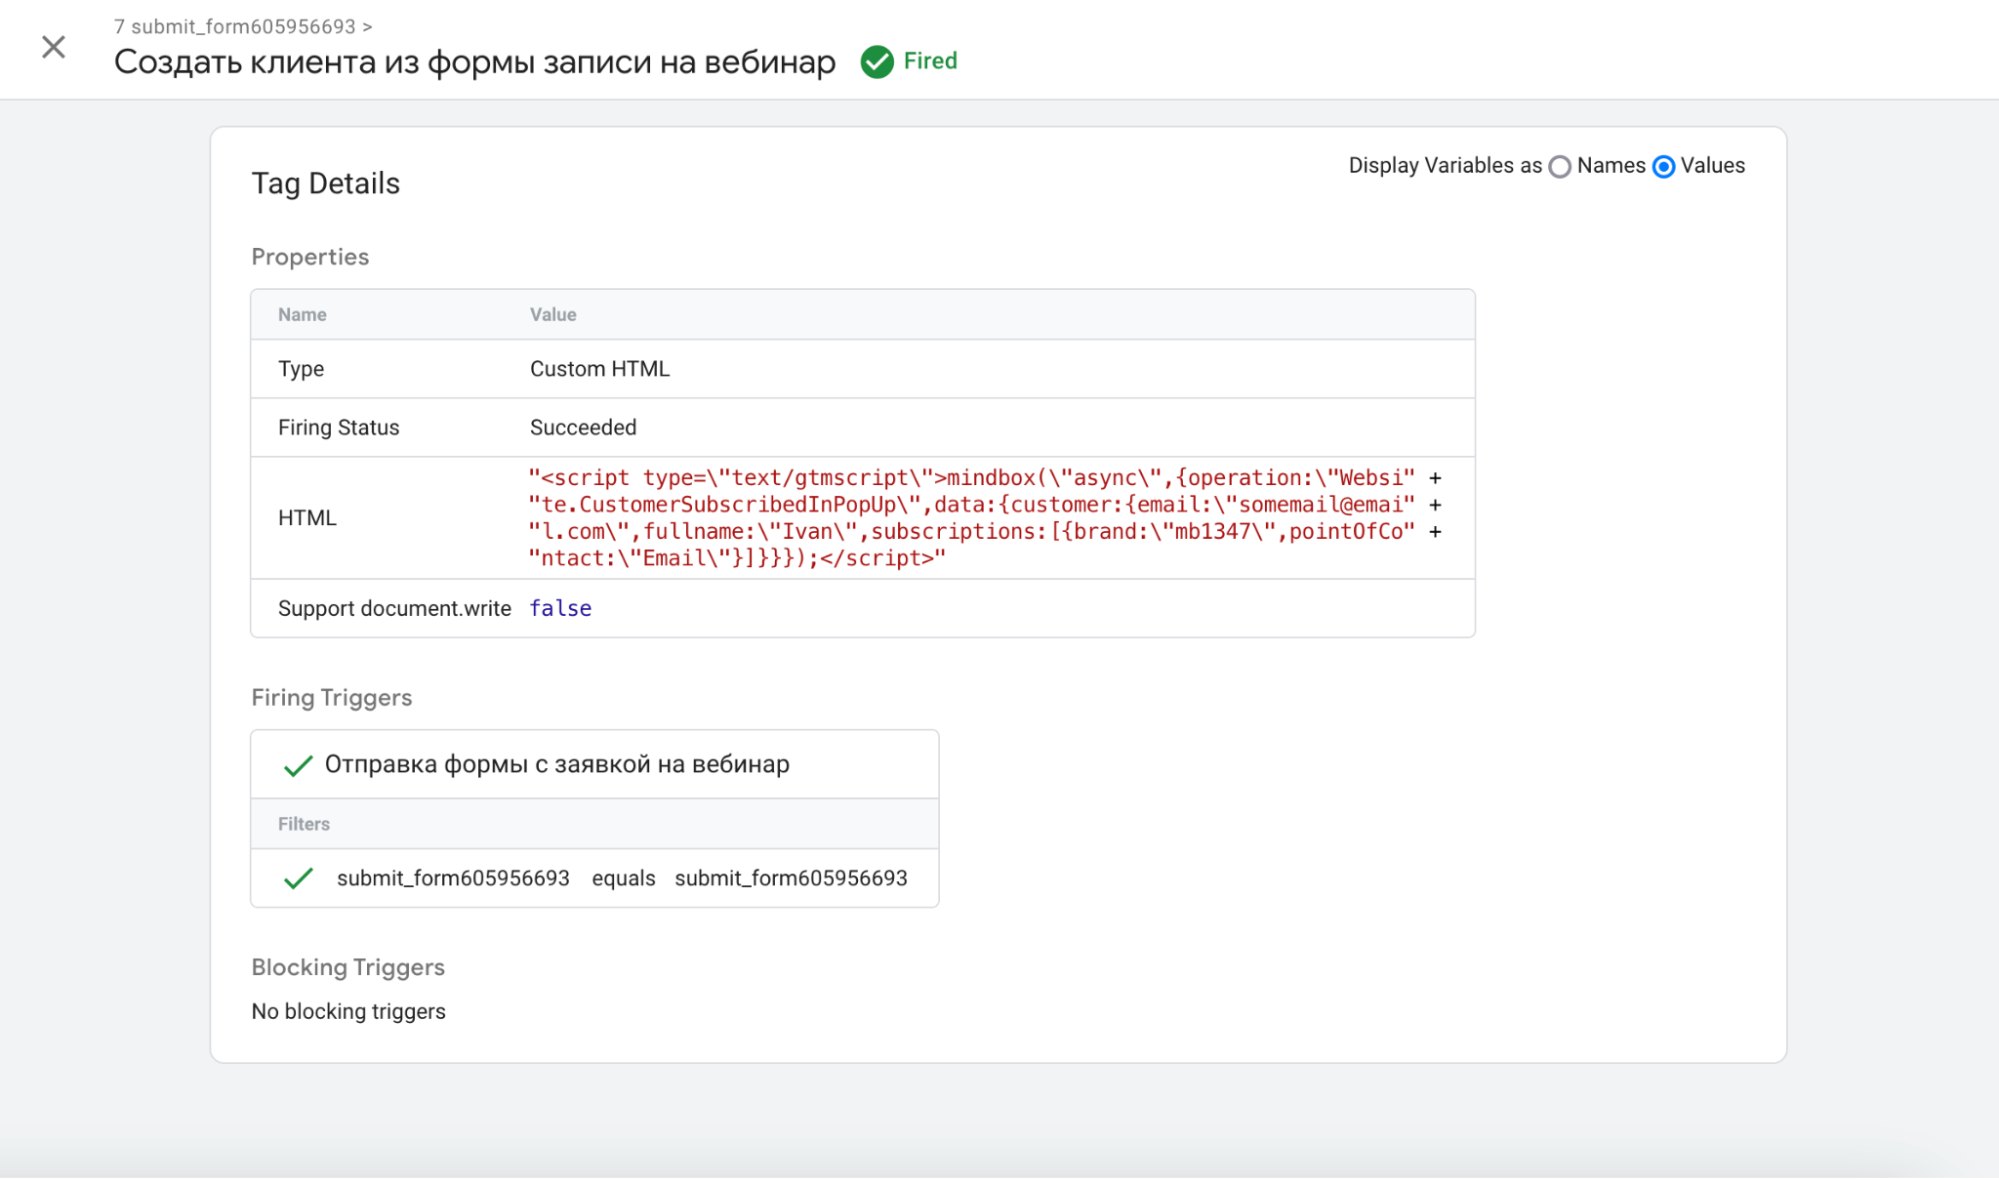Click the last HTML line ending with script
This screenshot has height=1179, width=1999.
(x=737, y=558)
